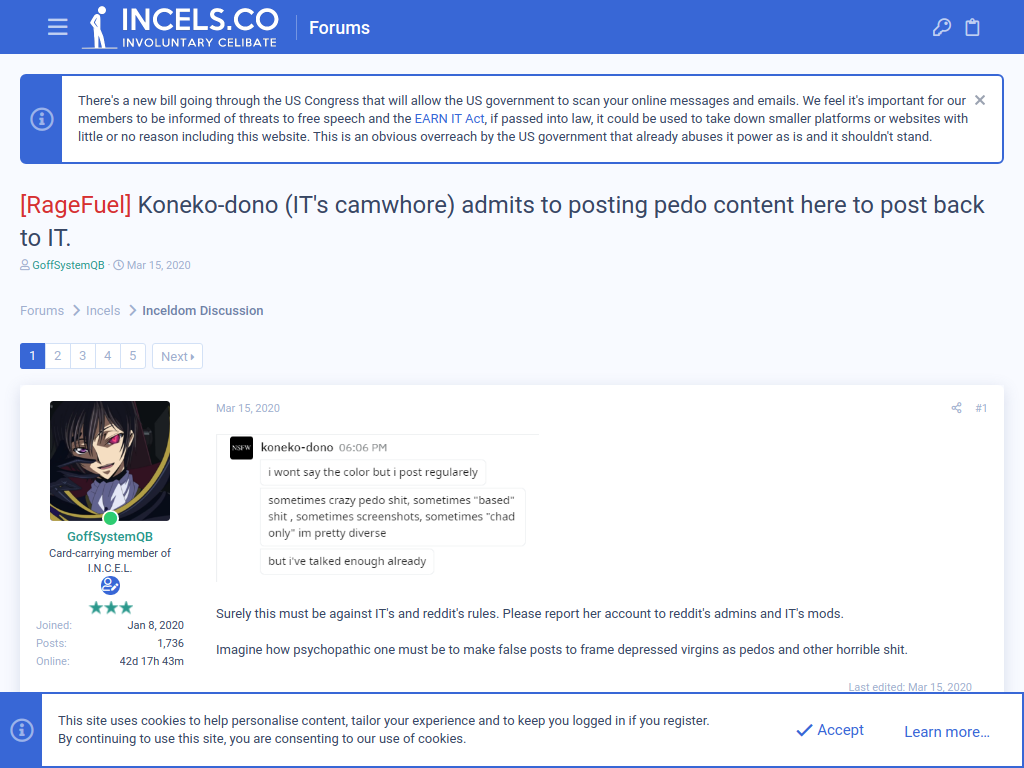The image size is (1024, 768).
Task: Click GoffSystemQB's avatar image
Action: (110, 461)
